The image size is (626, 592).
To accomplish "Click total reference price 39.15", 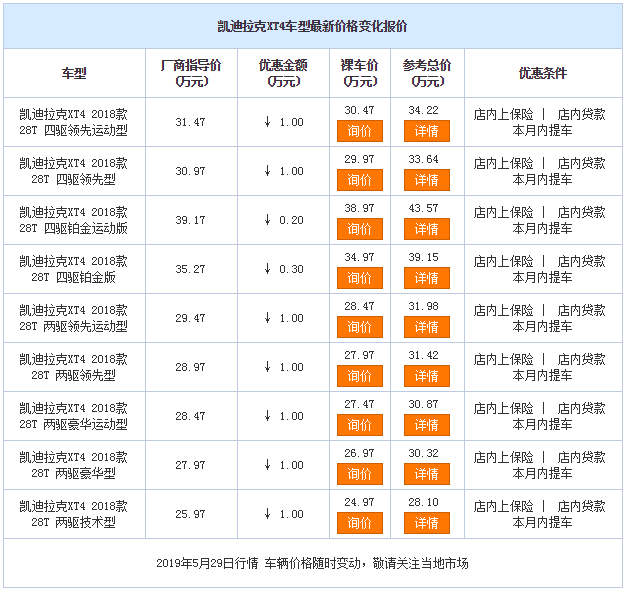I will (x=423, y=257).
